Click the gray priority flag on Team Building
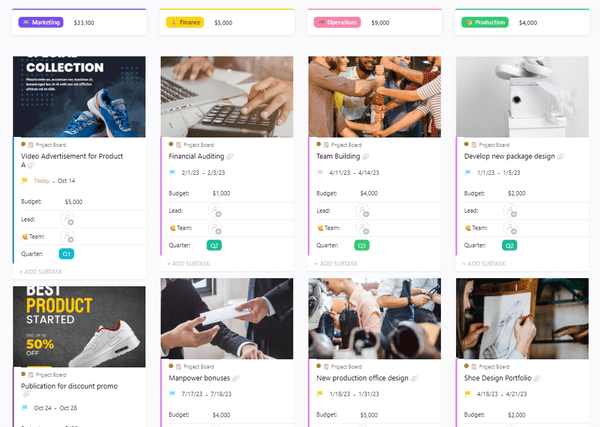600x427 pixels. 320,173
